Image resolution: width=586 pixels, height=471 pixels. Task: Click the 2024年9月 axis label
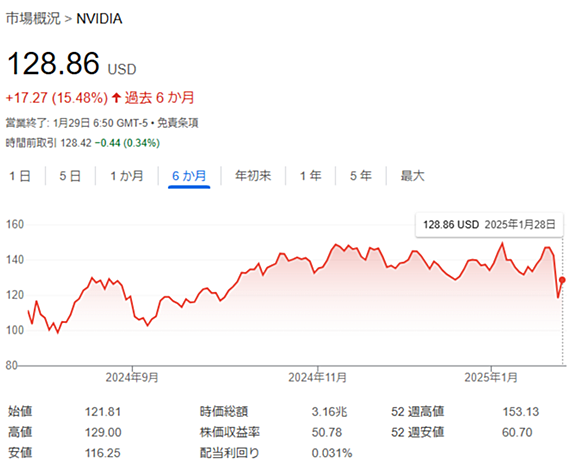132,378
